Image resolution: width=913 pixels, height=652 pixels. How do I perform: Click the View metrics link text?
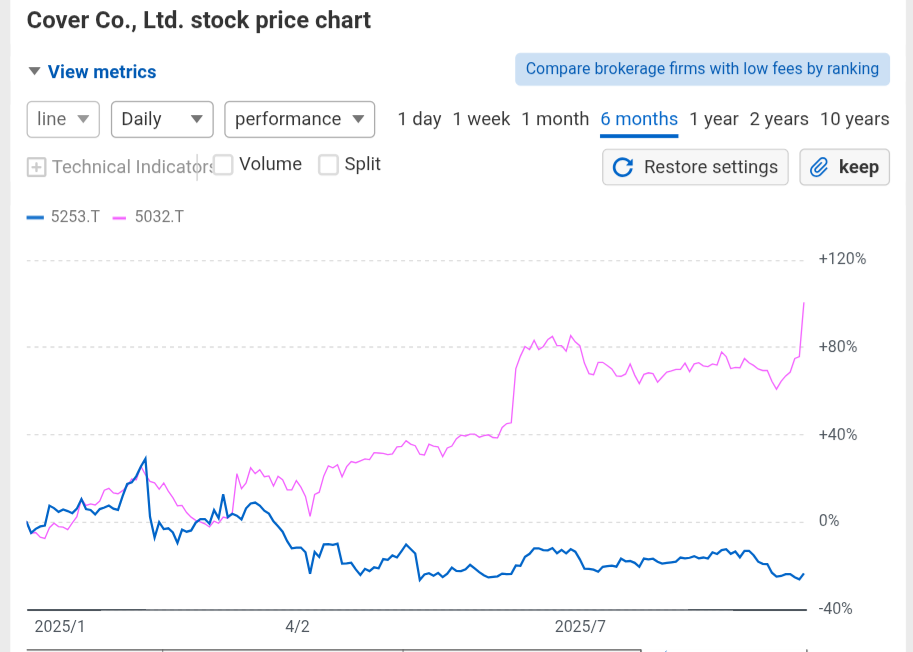pos(102,72)
